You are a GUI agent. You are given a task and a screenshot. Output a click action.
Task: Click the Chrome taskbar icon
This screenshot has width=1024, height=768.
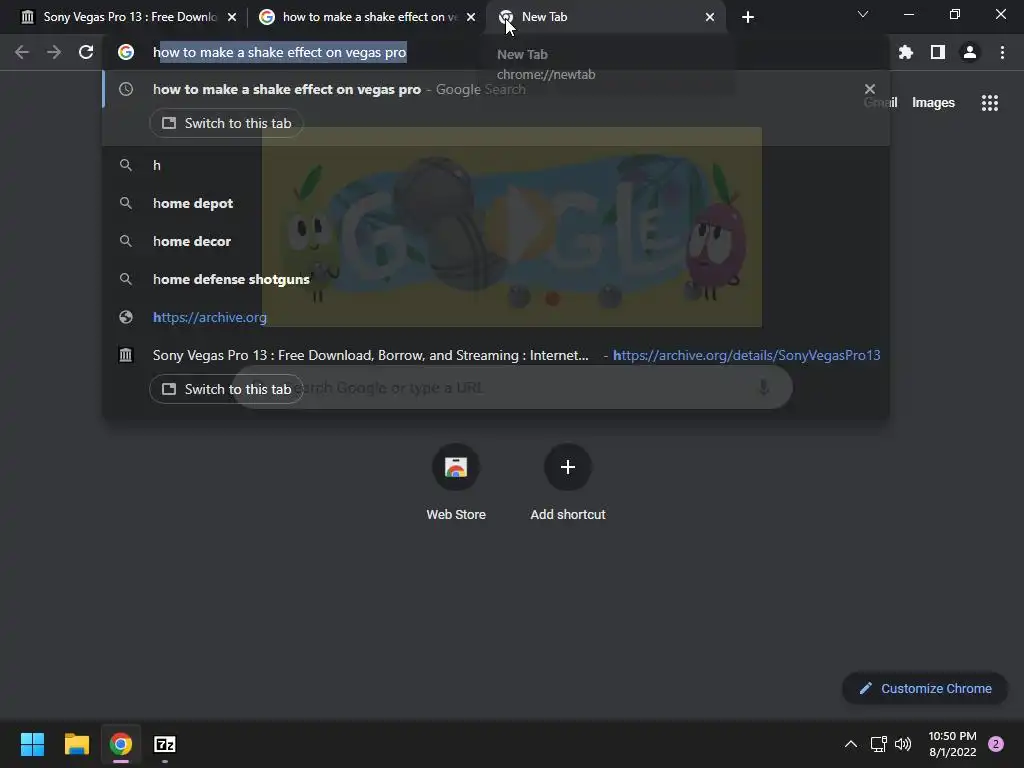(x=120, y=744)
